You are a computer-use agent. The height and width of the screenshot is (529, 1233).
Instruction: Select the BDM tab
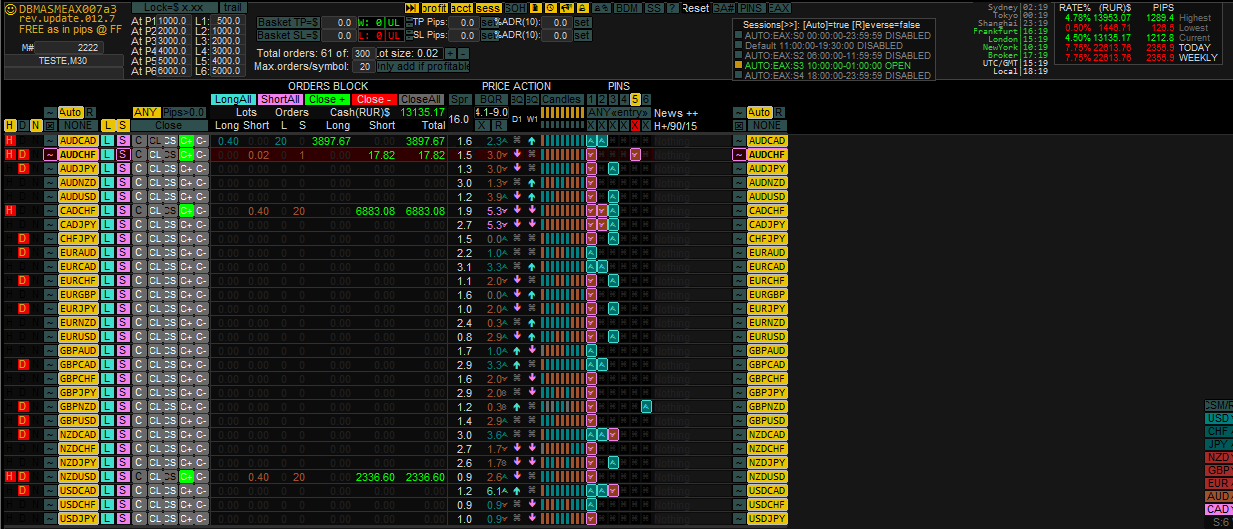(627, 8)
